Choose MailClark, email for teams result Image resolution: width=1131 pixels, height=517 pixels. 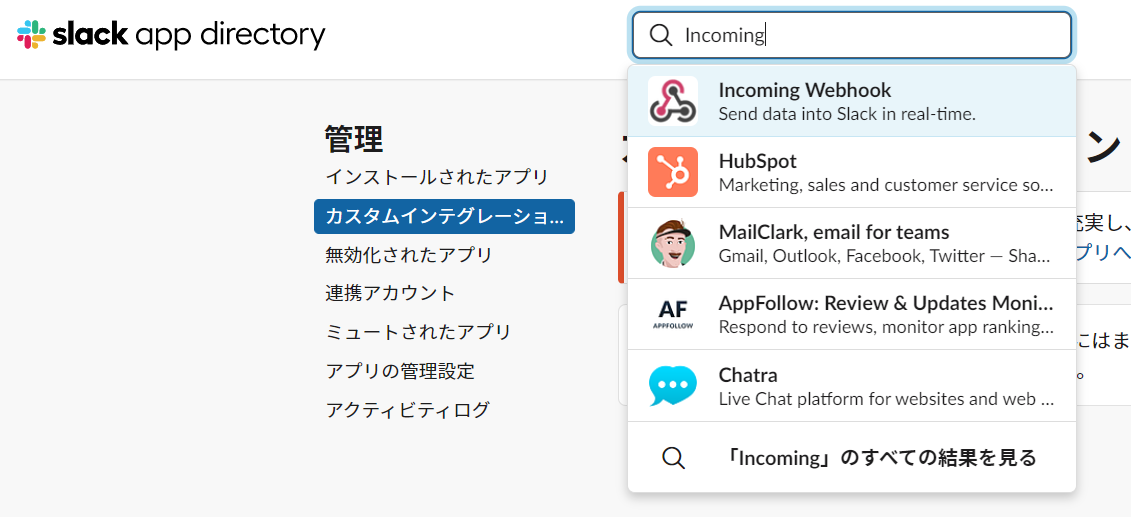[852, 244]
